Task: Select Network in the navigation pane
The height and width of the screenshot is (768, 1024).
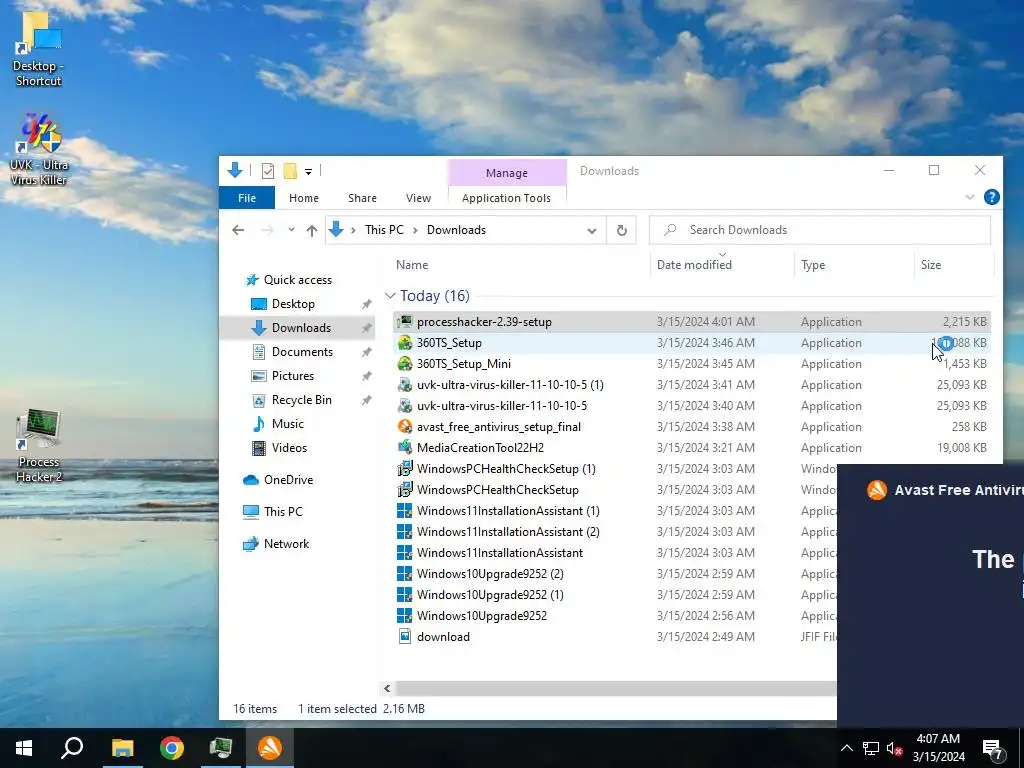Action: [286, 544]
